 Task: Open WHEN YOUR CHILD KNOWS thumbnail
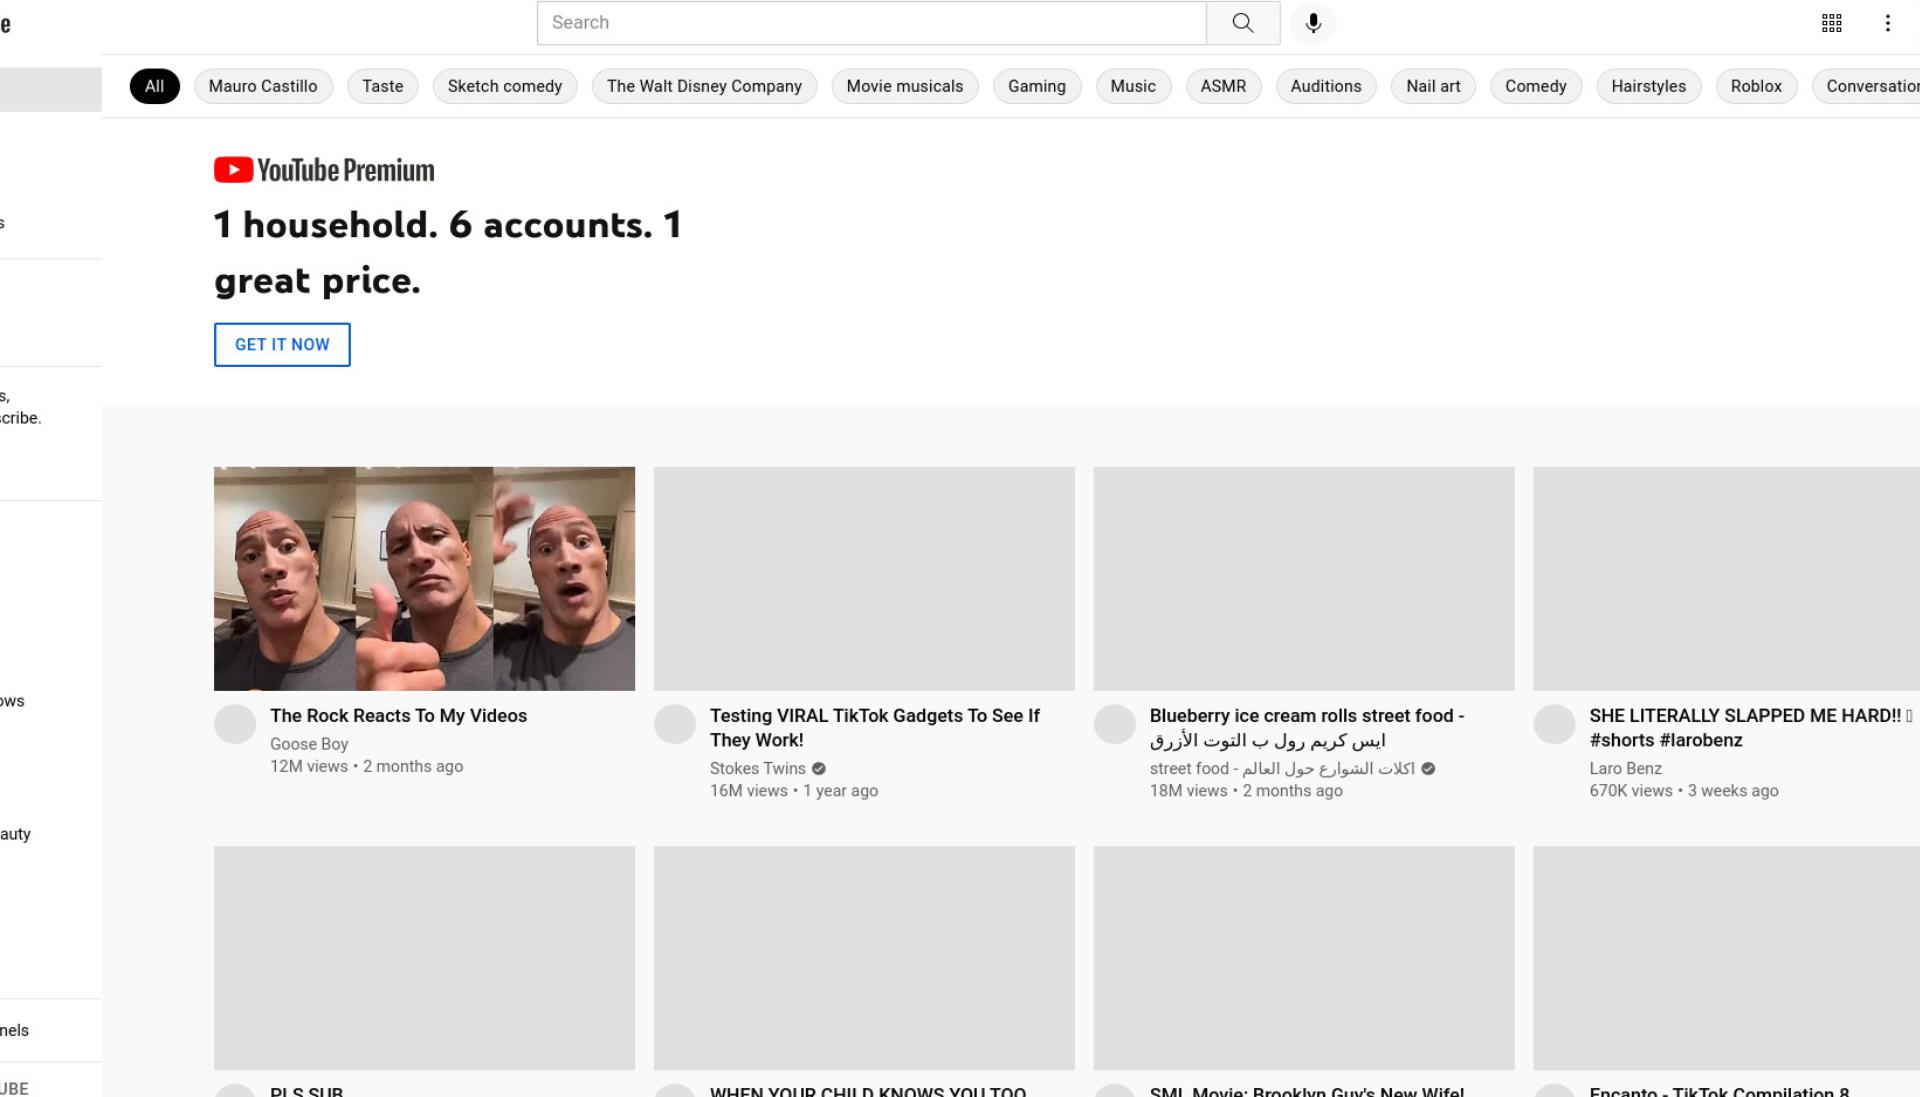(x=864, y=958)
